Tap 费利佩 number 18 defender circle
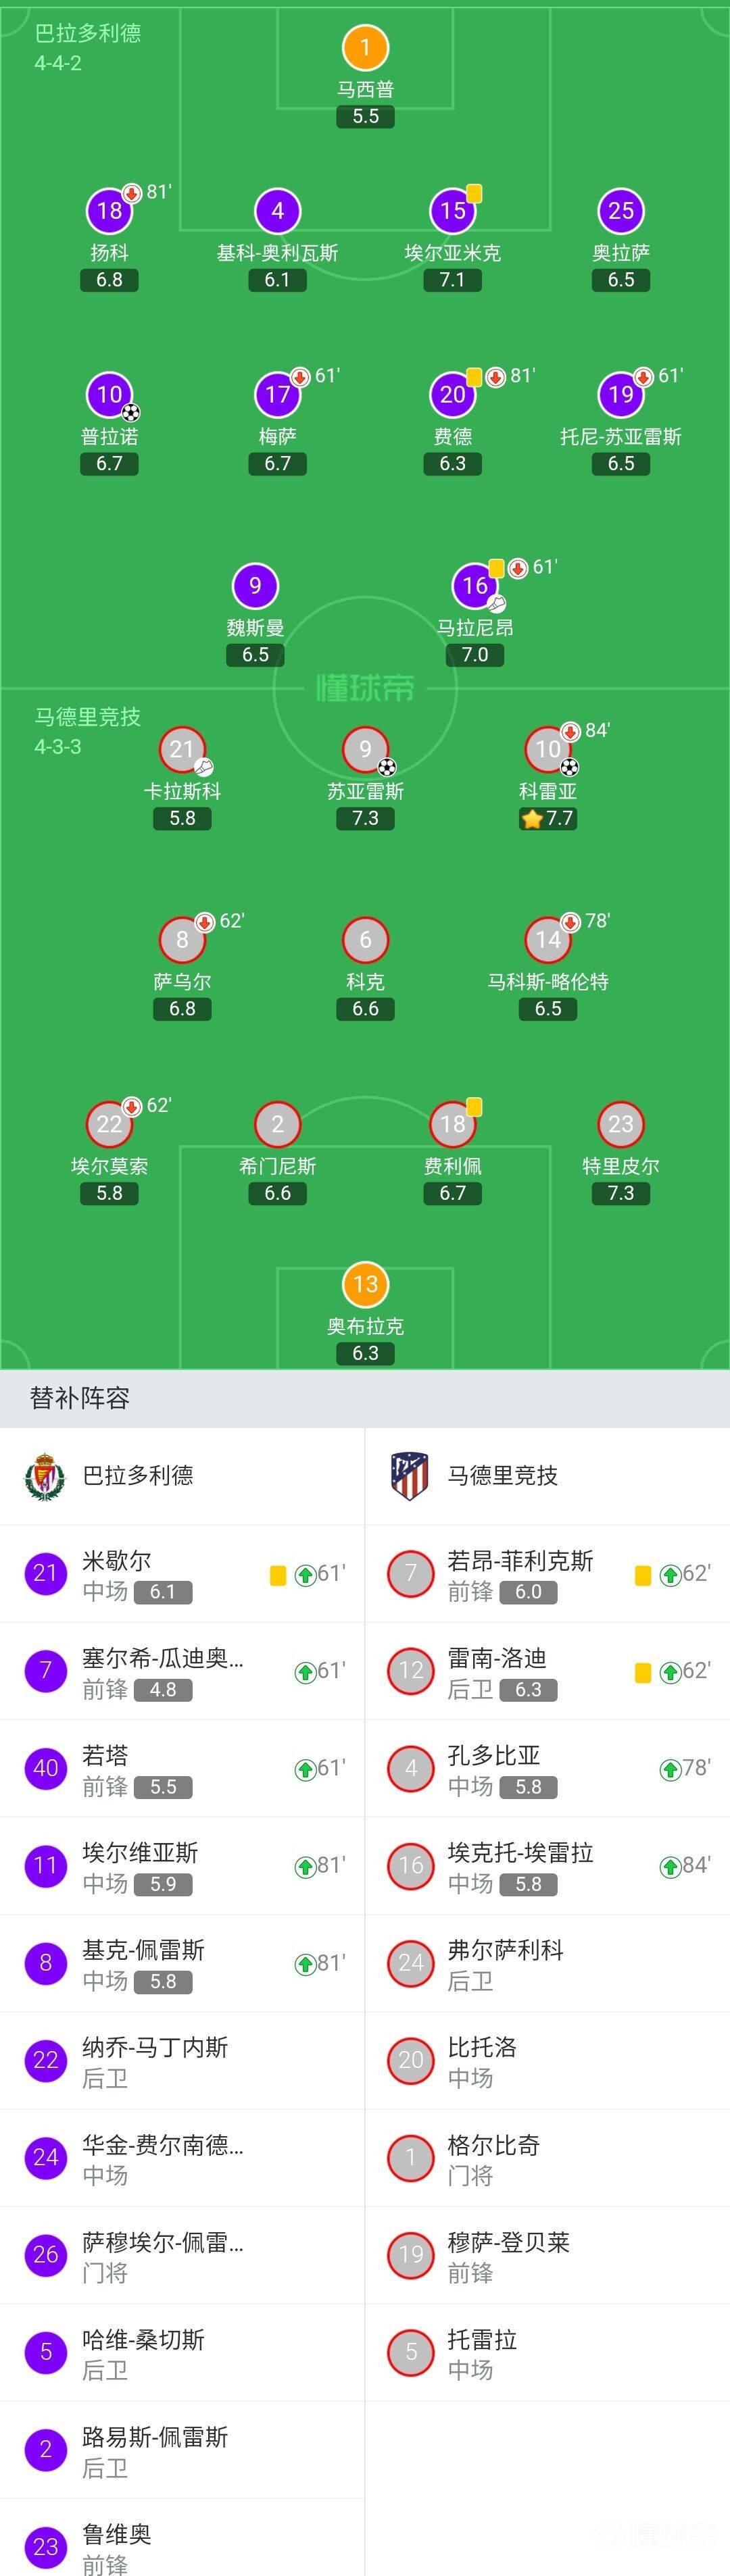The width and height of the screenshot is (730, 2576). 453,1124
